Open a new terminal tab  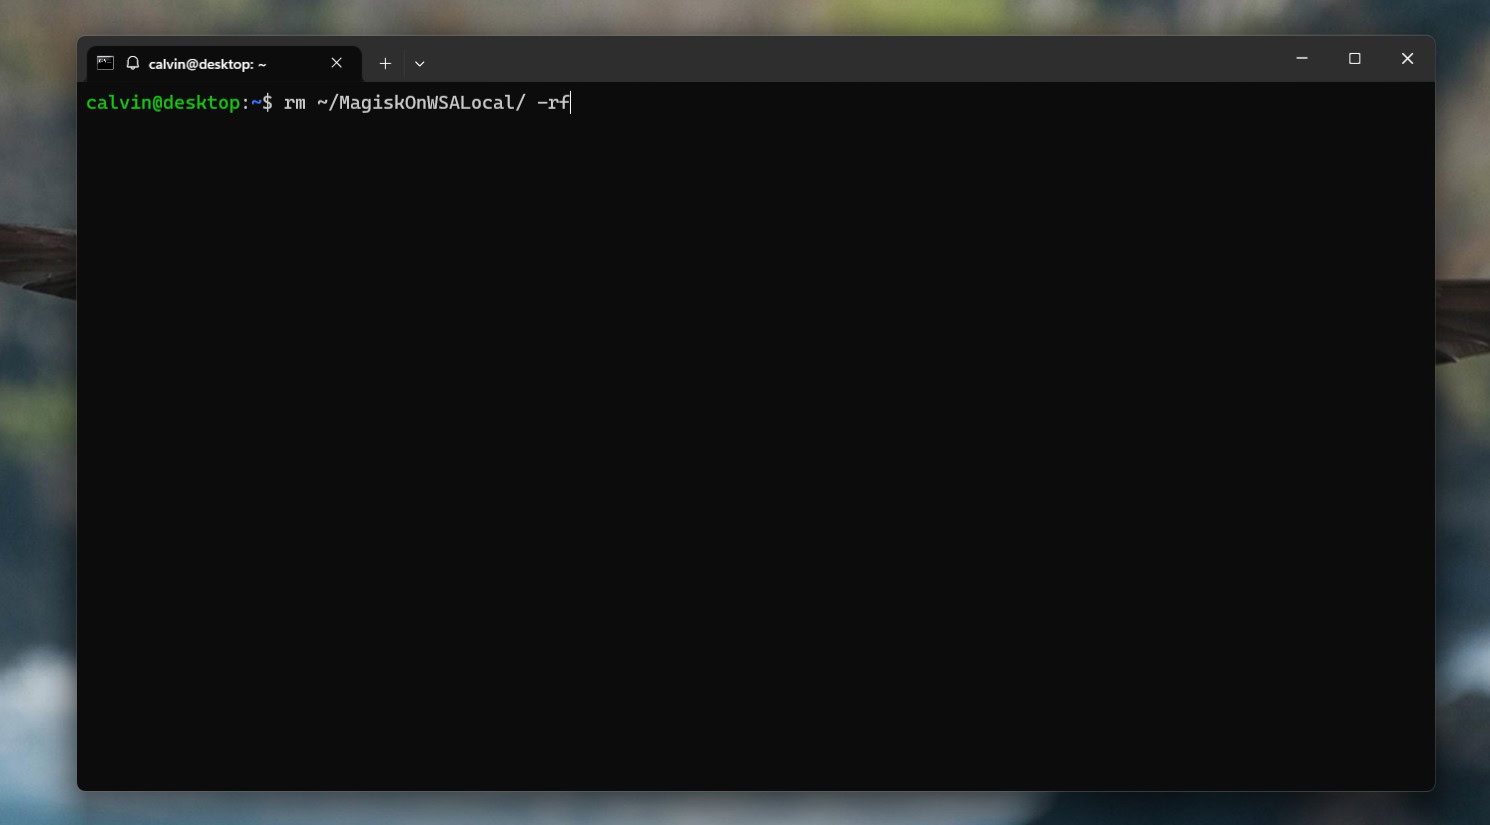coord(385,63)
